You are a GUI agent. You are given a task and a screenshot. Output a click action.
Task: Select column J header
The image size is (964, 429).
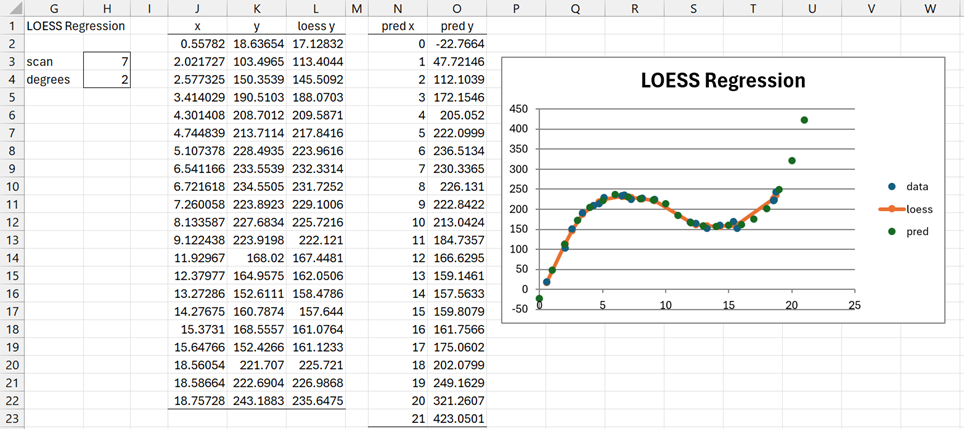pos(197,8)
